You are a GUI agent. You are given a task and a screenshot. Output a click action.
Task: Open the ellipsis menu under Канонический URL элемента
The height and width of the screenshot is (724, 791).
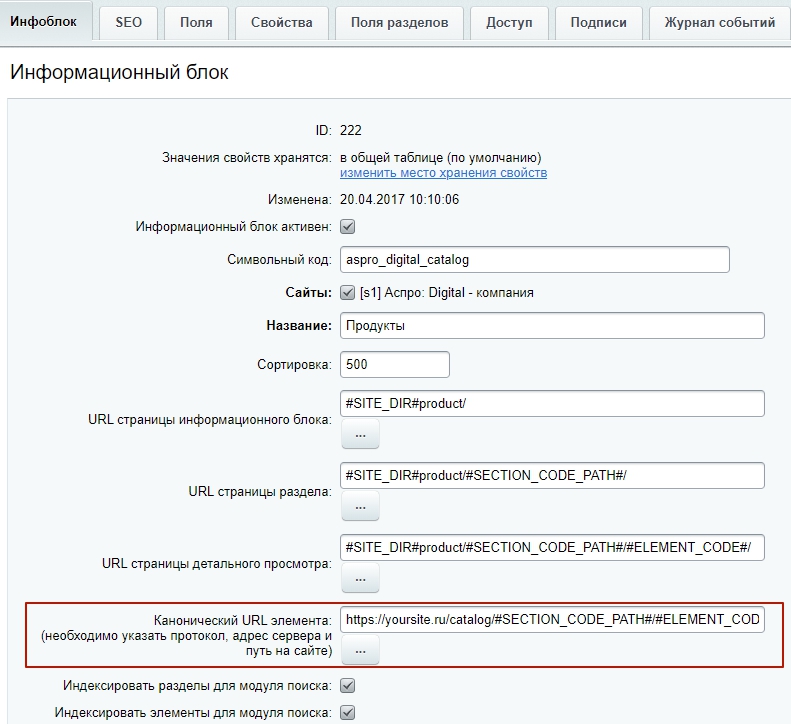pos(360,651)
